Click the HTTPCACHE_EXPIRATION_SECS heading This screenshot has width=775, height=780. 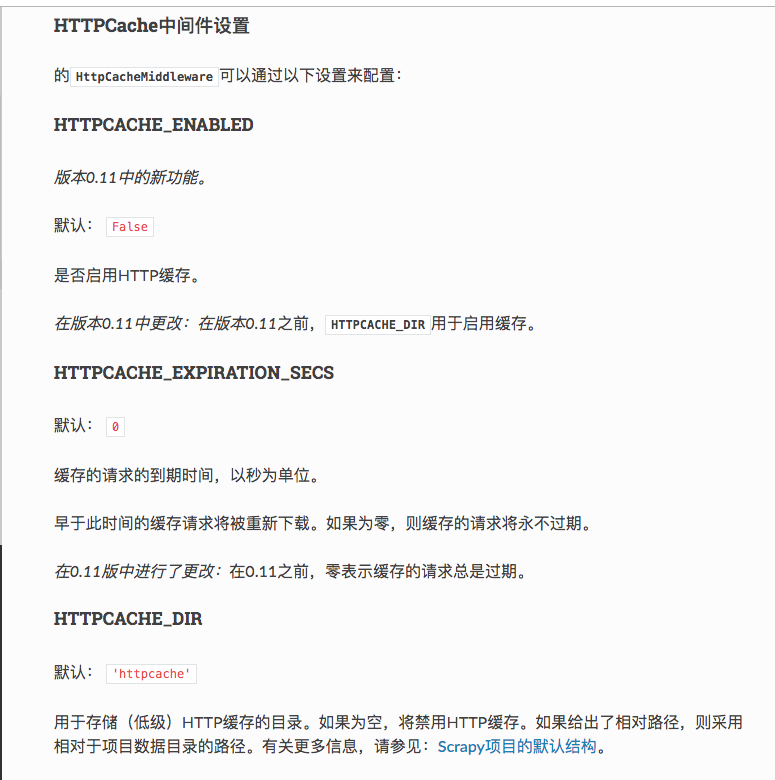(x=194, y=373)
